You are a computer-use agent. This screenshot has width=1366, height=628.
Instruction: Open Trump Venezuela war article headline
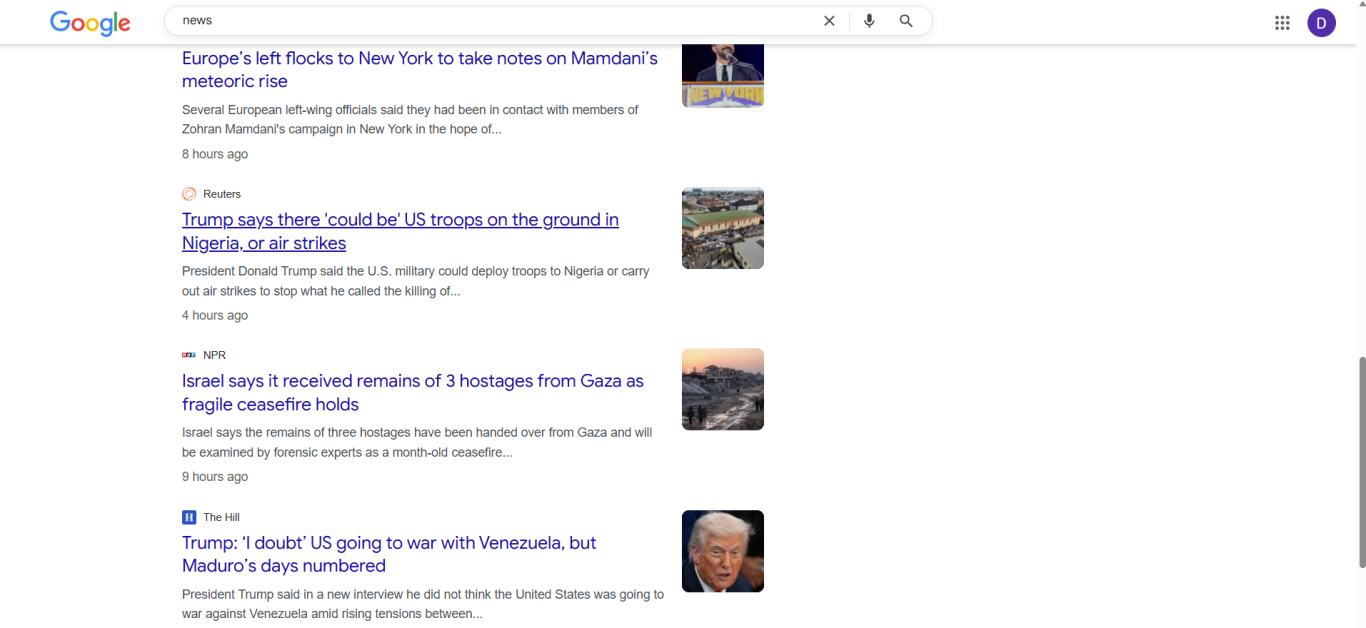pos(388,554)
